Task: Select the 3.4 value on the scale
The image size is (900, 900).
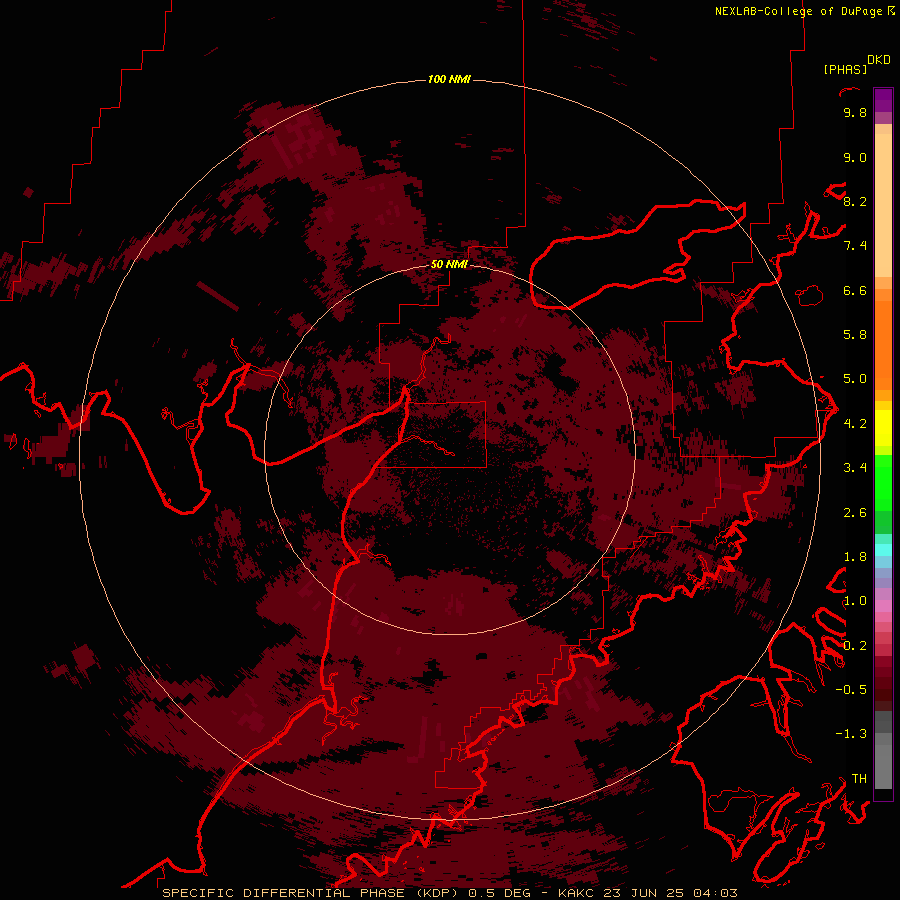Action: 855,468
